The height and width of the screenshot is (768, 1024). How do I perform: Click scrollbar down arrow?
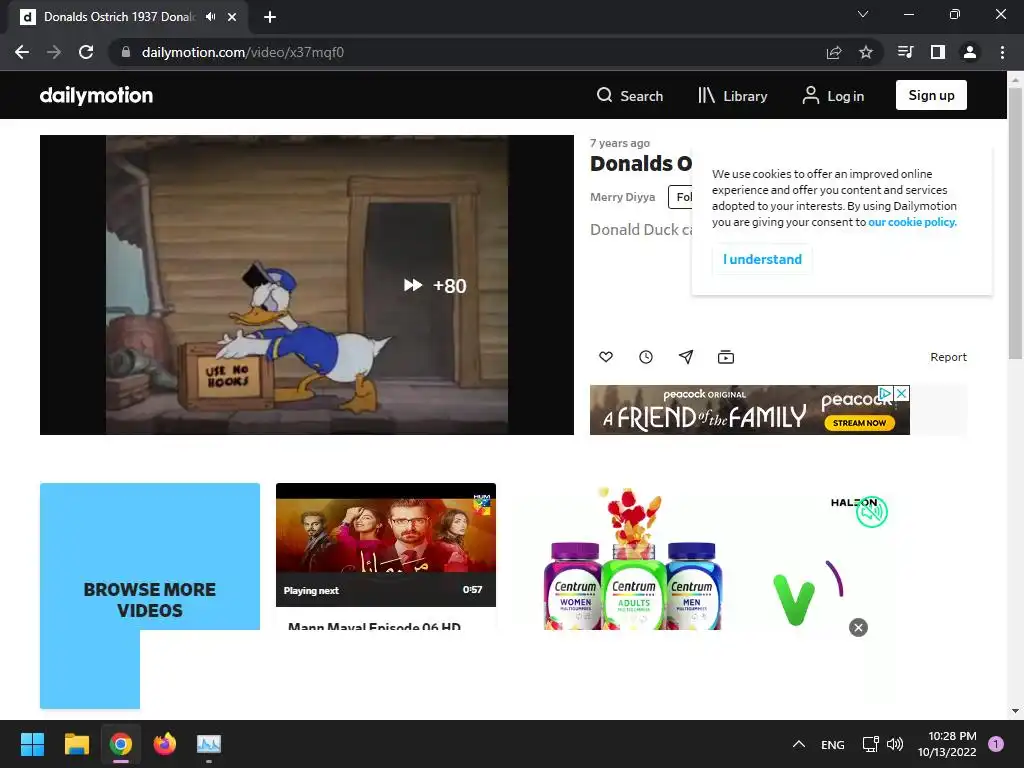tap(1015, 711)
